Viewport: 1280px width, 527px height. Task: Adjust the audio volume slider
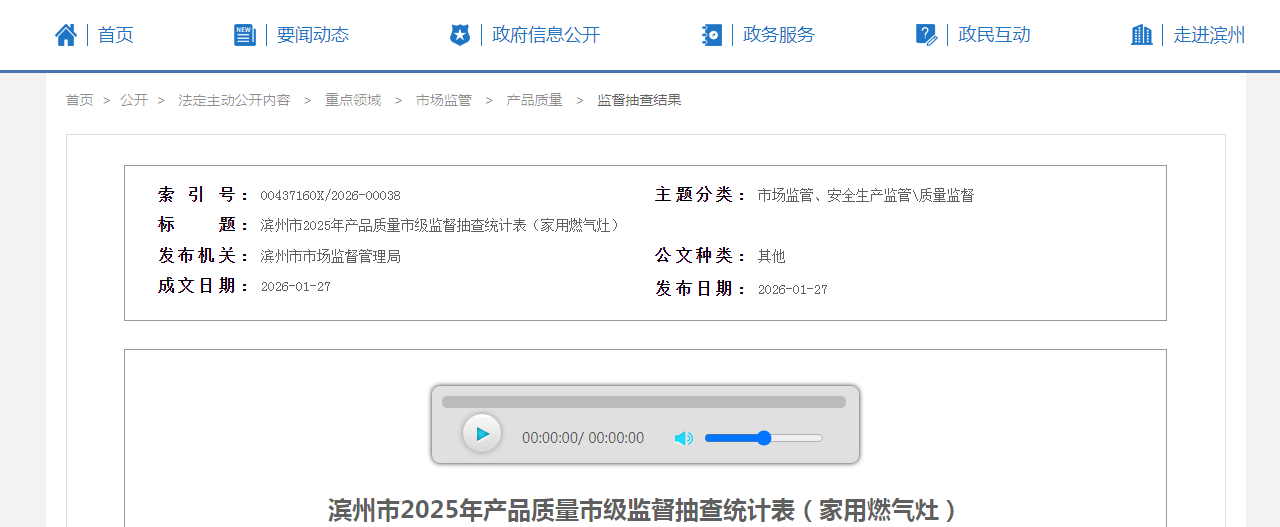[763, 438]
